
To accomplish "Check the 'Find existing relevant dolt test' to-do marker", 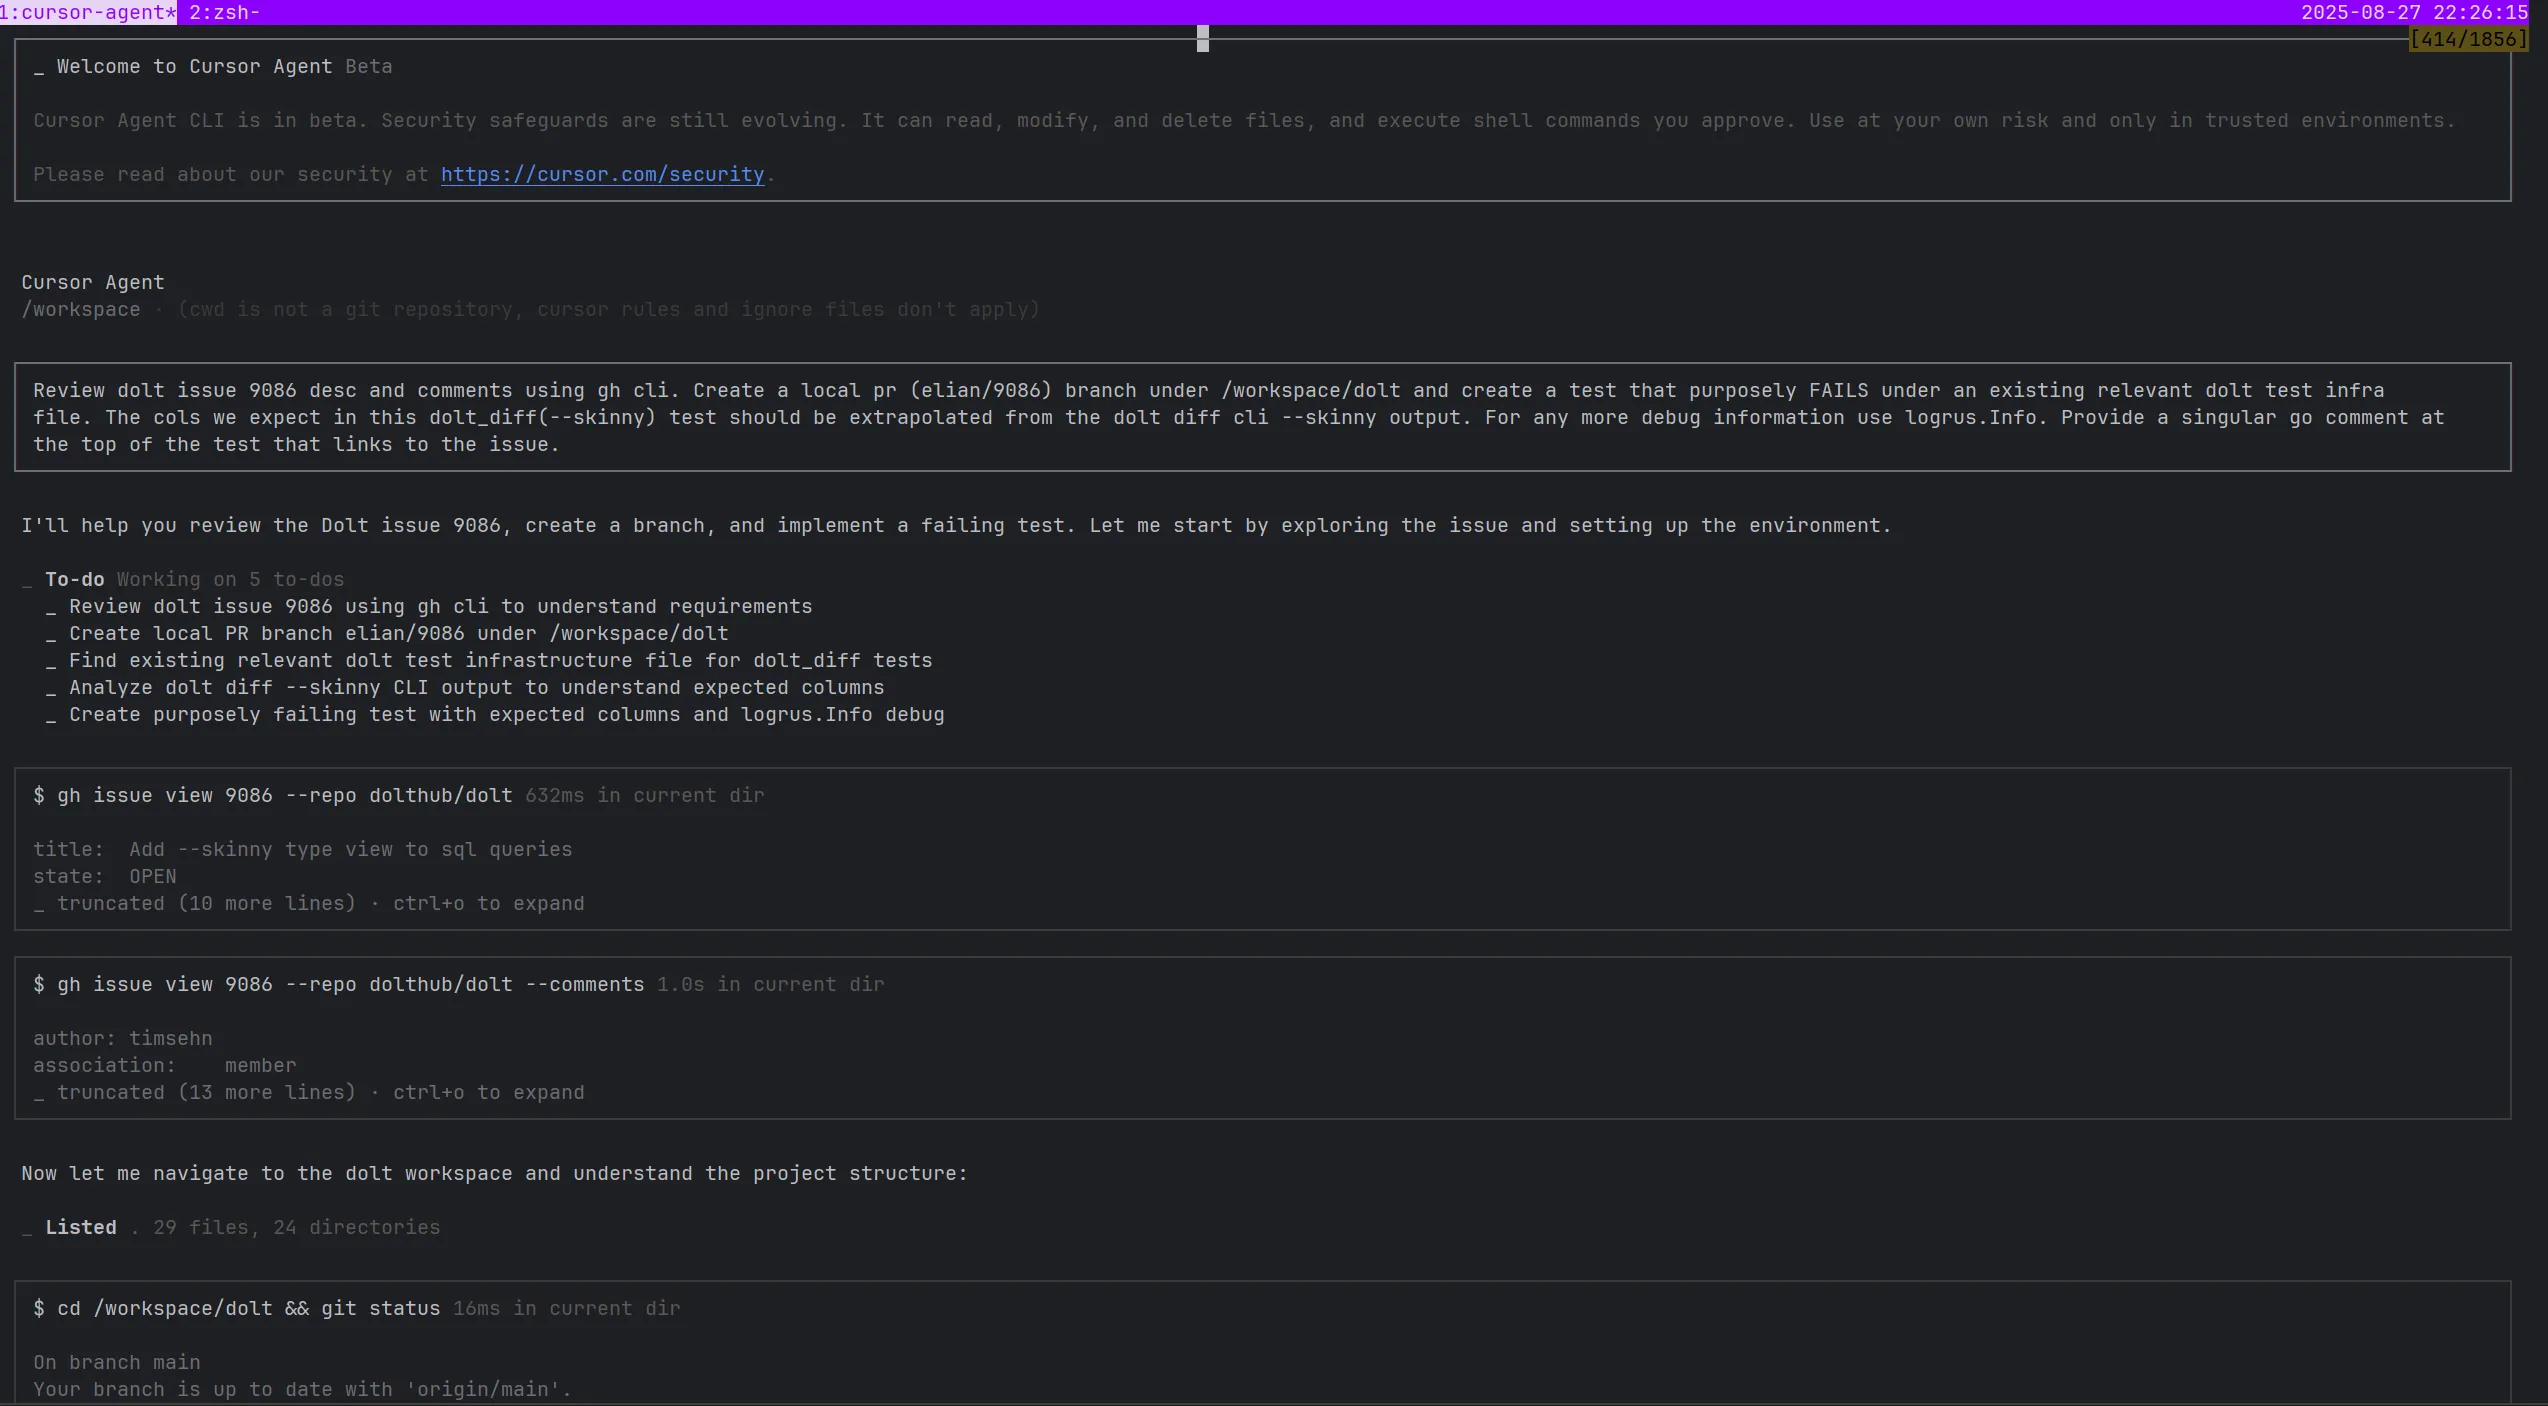I will (x=51, y=662).
